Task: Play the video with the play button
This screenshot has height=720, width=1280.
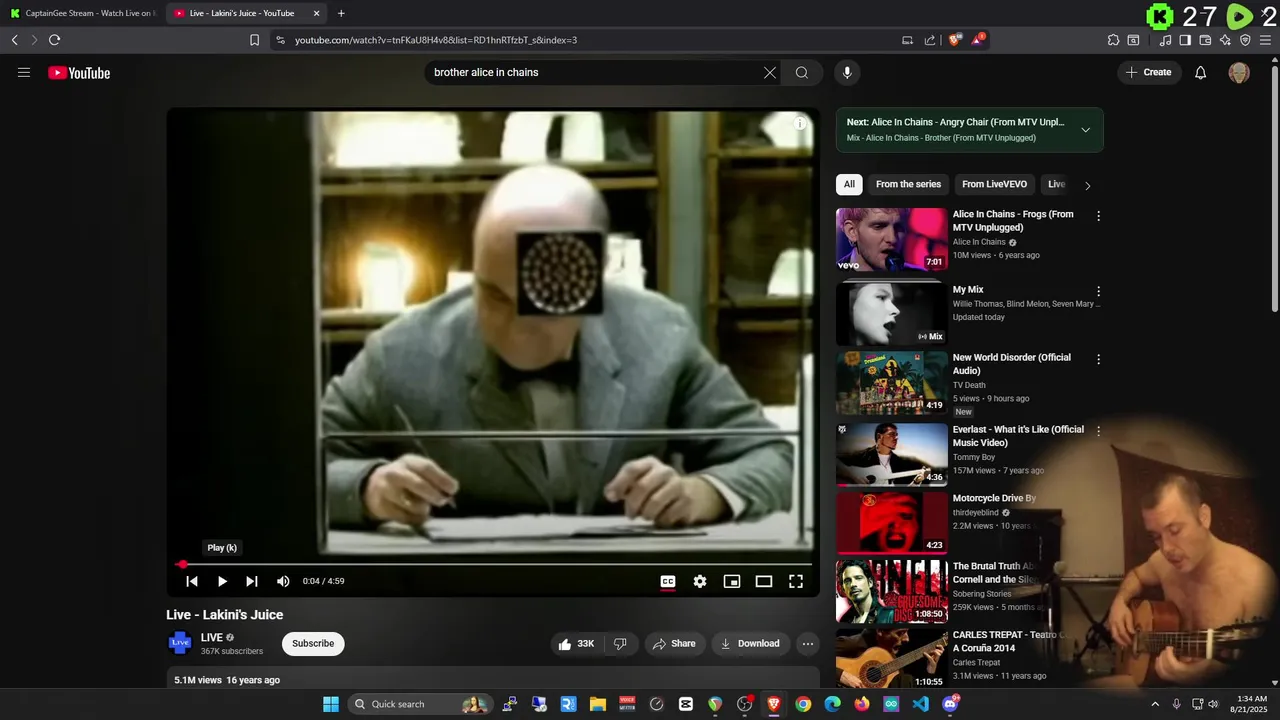Action: point(222,581)
